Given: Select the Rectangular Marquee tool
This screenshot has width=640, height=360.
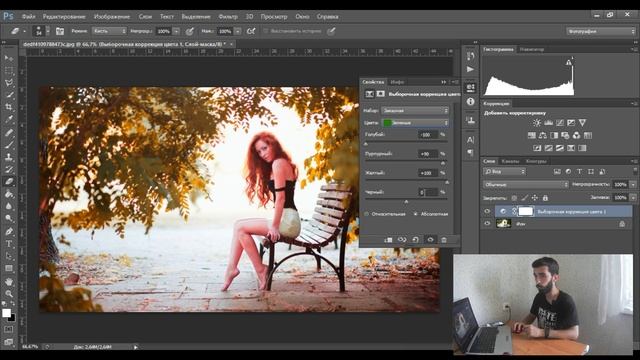Looking at the screenshot, I should click(9, 70).
